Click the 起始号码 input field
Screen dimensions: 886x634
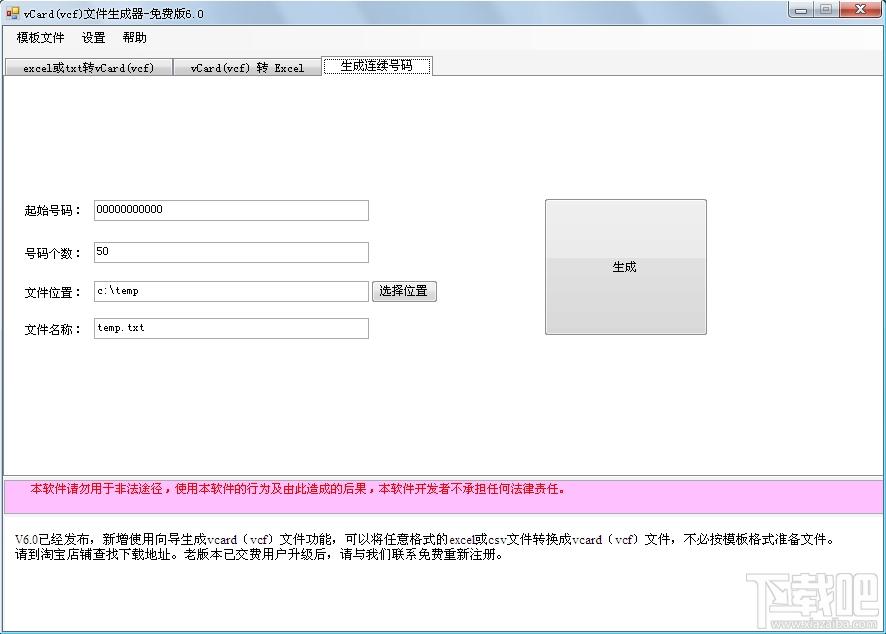point(231,210)
